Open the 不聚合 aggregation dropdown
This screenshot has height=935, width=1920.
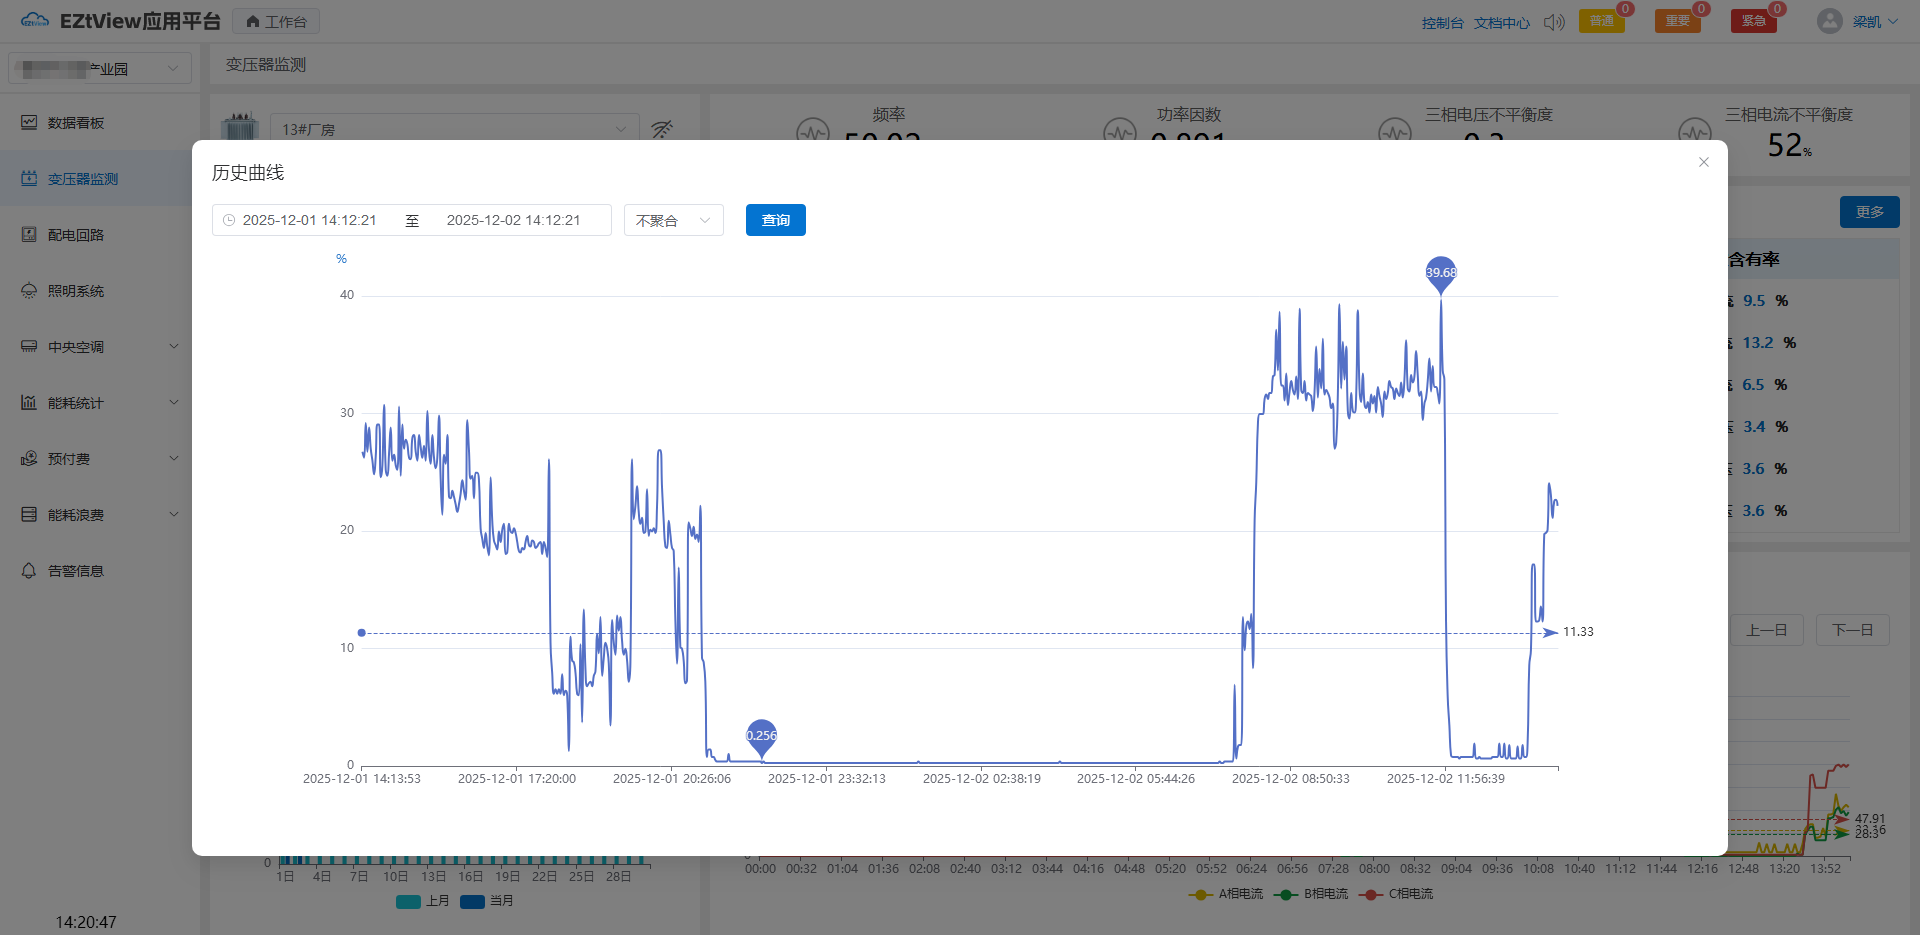[x=673, y=220]
